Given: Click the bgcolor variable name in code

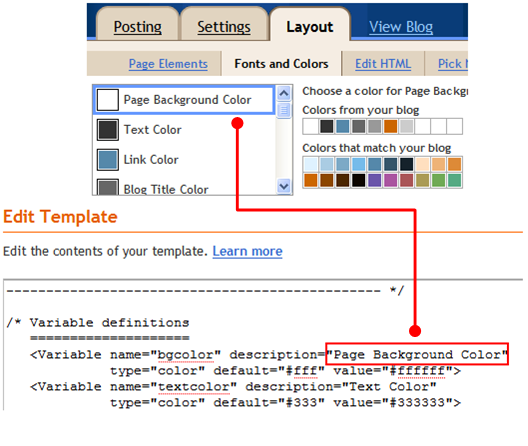Looking at the screenshot, I should coord(186,355).
